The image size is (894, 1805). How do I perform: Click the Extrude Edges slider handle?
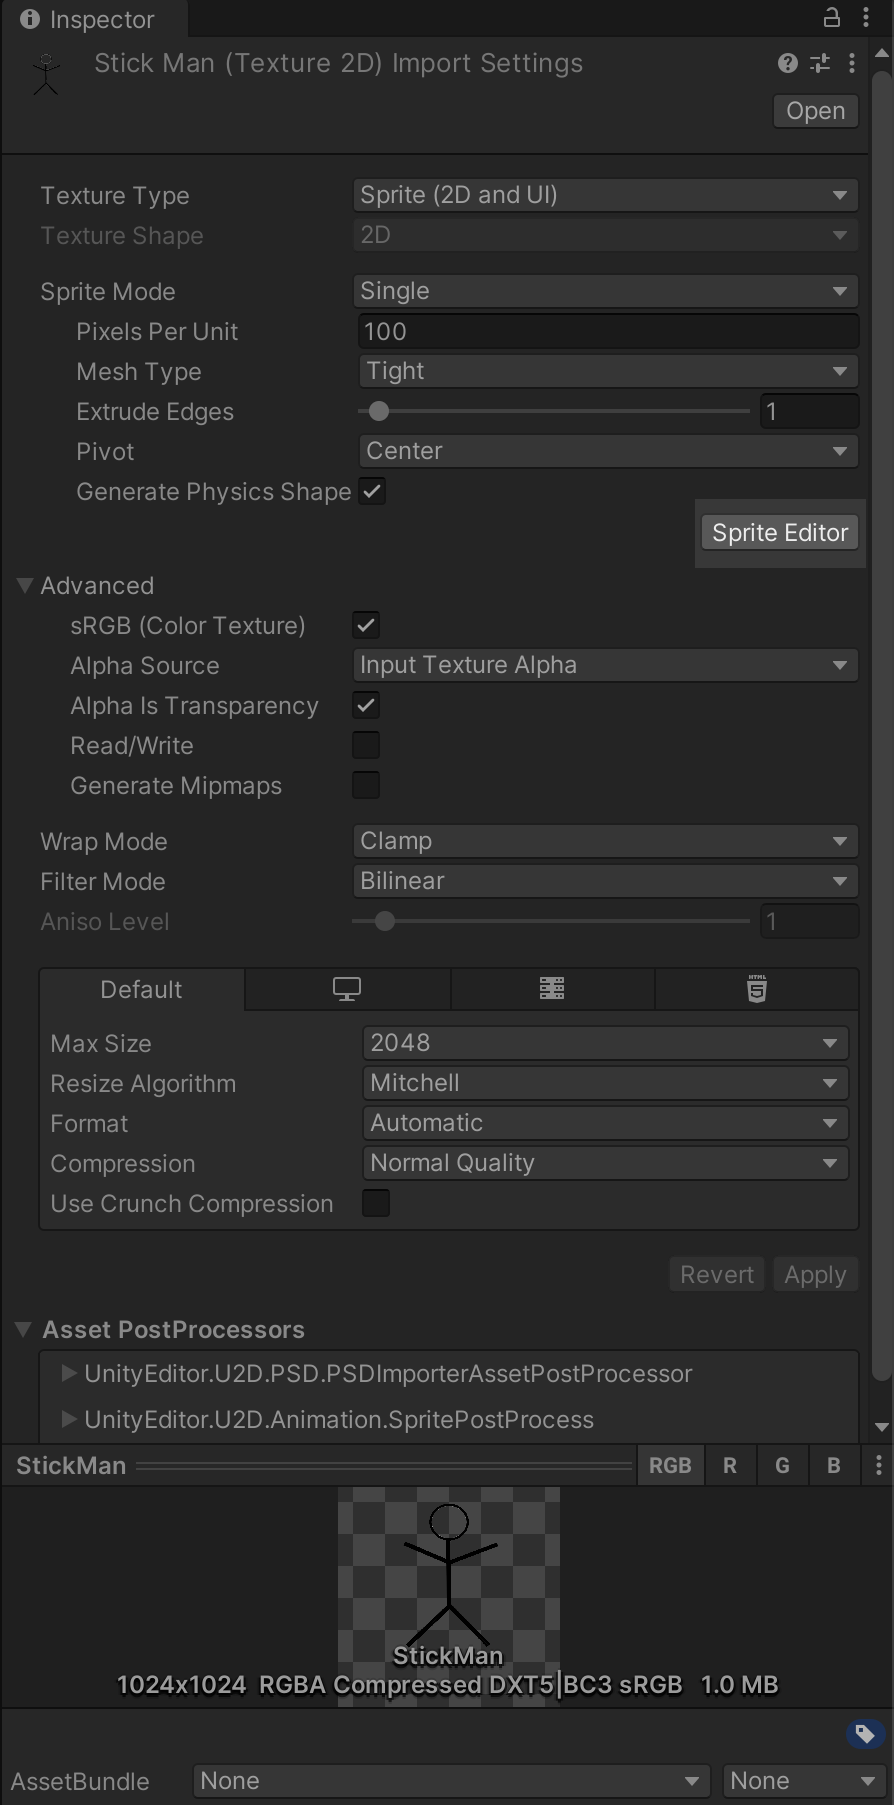coord(379,411)
